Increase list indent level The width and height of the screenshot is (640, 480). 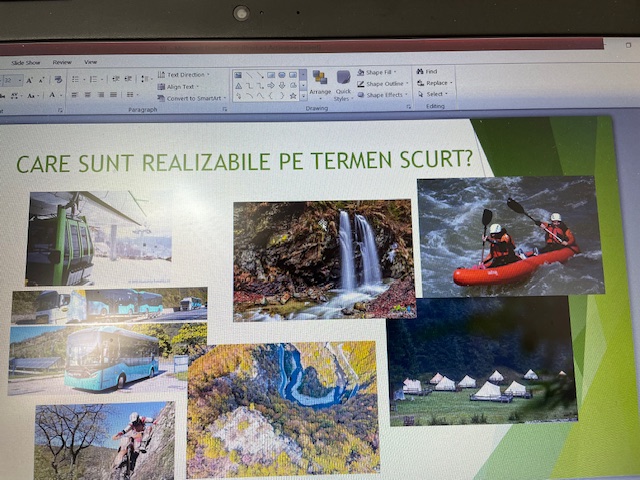coord(128,79)
